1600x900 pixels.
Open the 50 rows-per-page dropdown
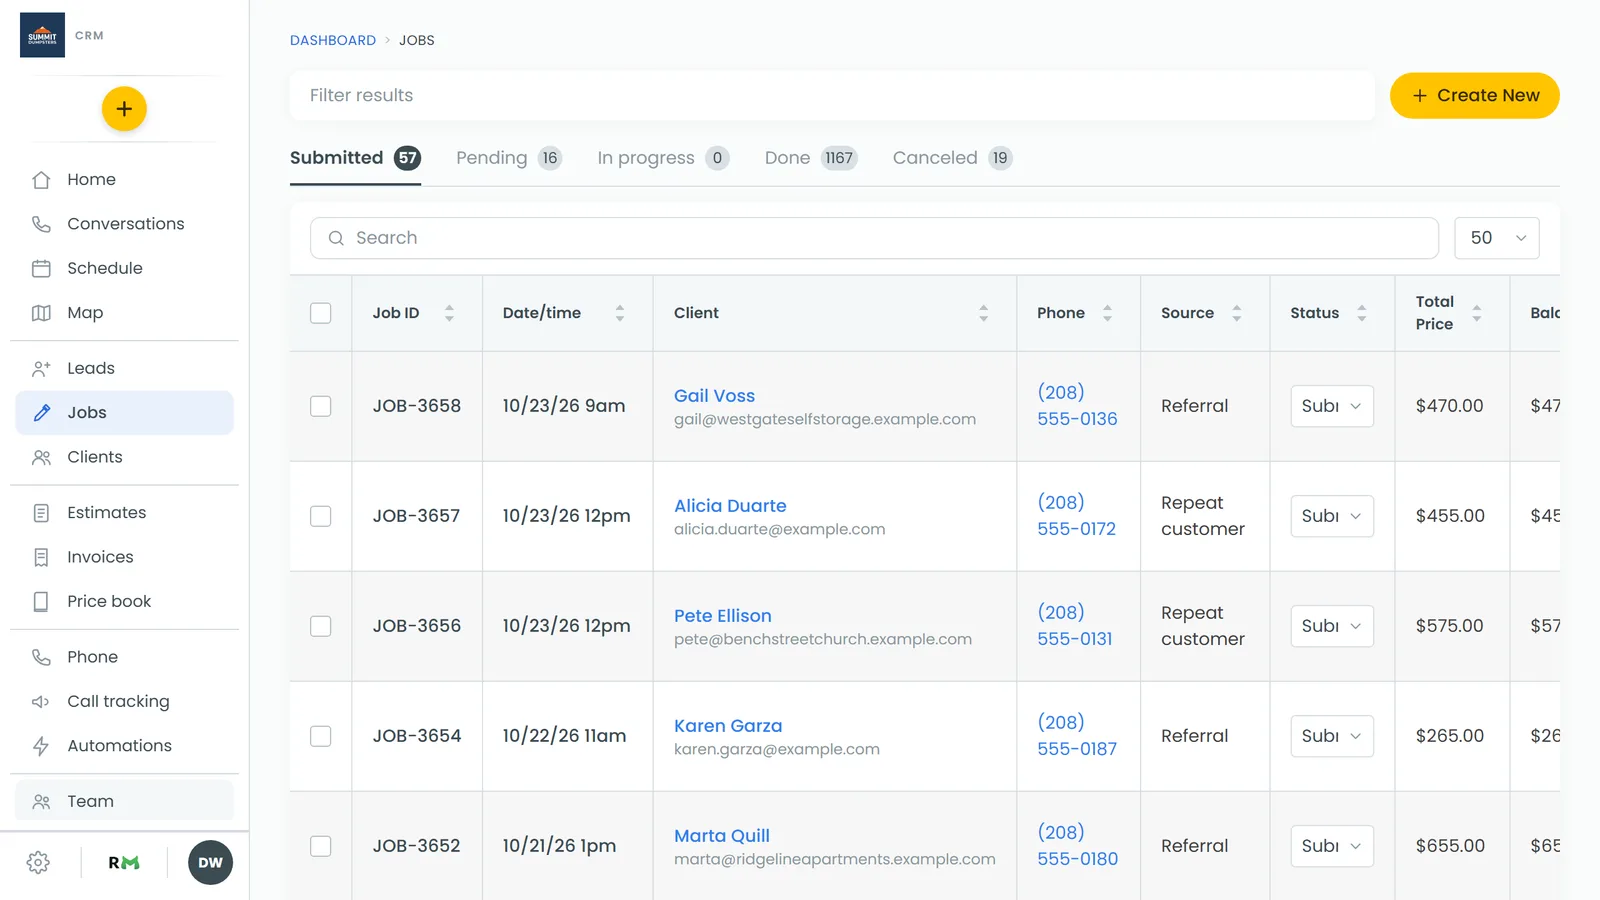point(1497,238)
